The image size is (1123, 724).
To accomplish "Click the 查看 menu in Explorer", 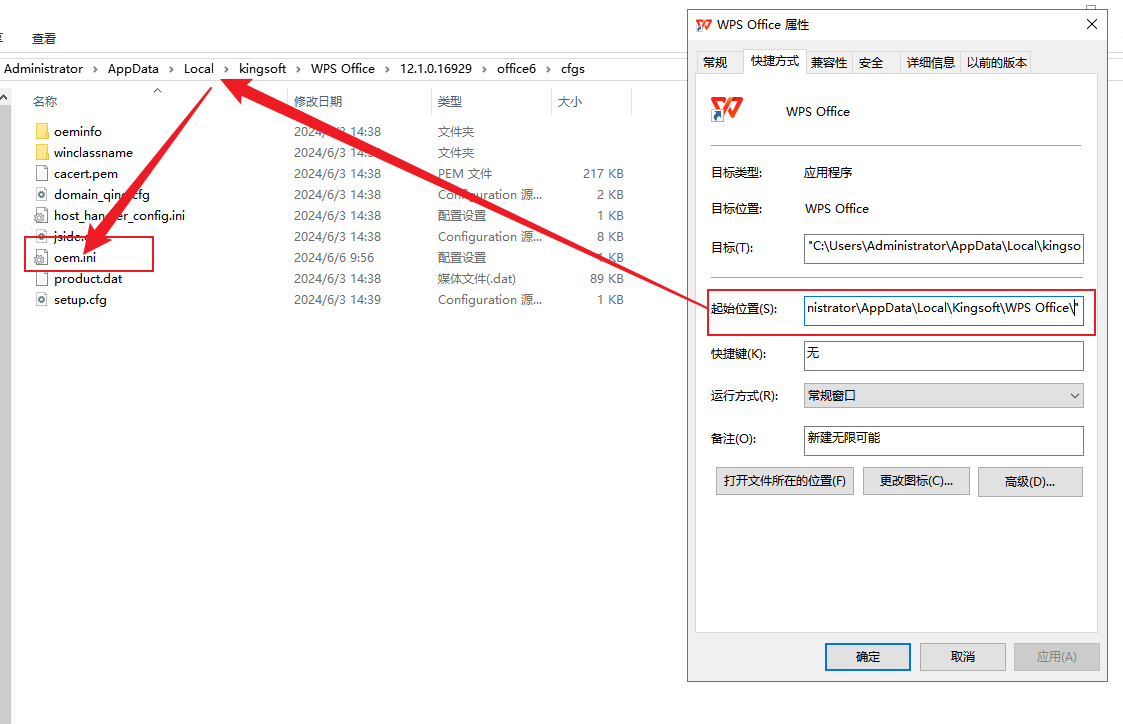I will tap(44, 39).
